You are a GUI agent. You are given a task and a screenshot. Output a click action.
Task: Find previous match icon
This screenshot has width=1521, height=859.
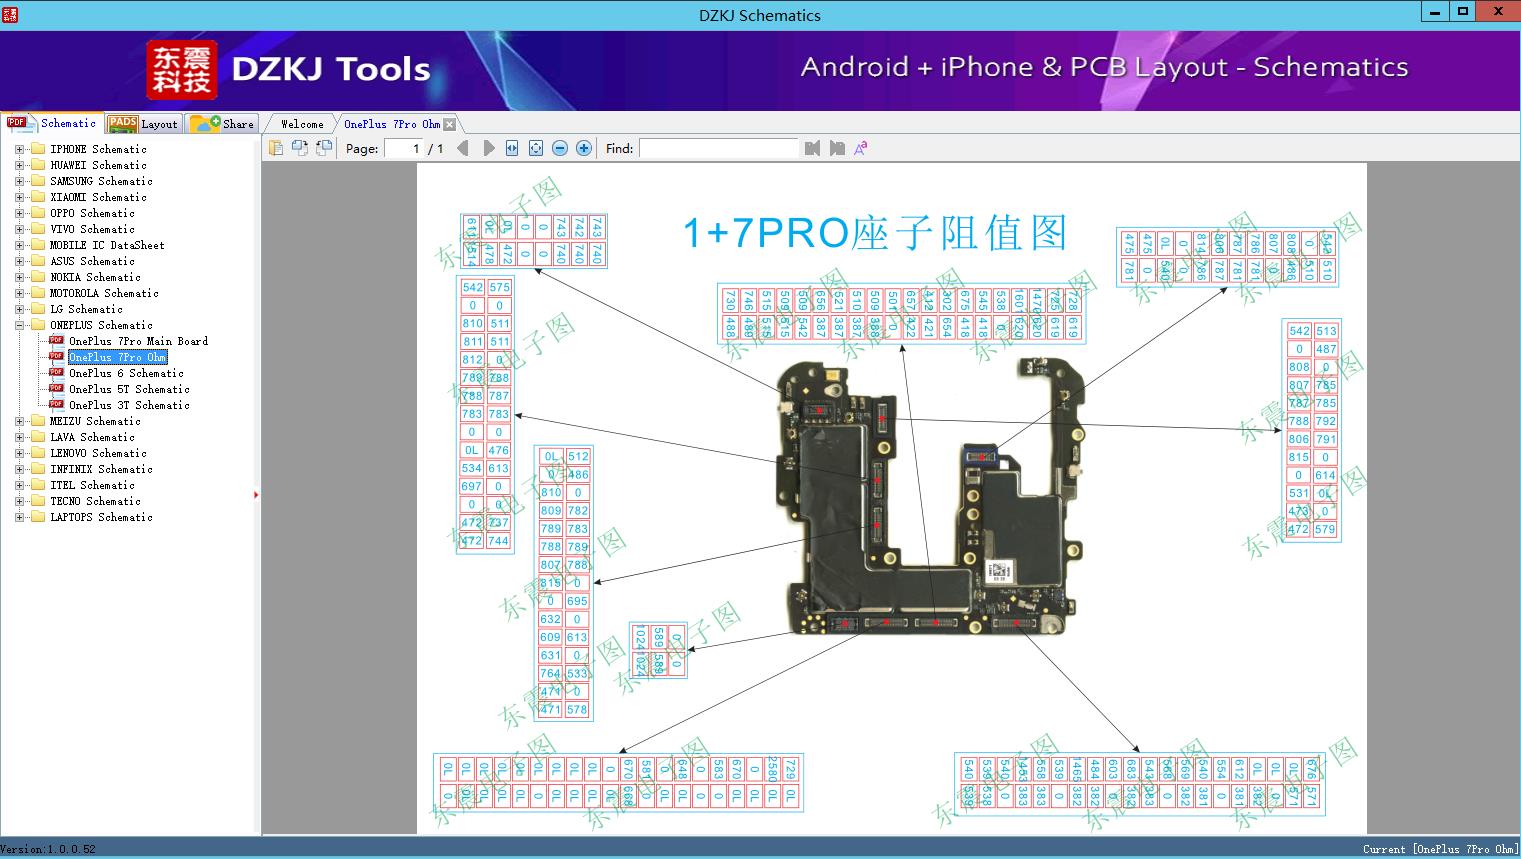(x=812, y=148)
